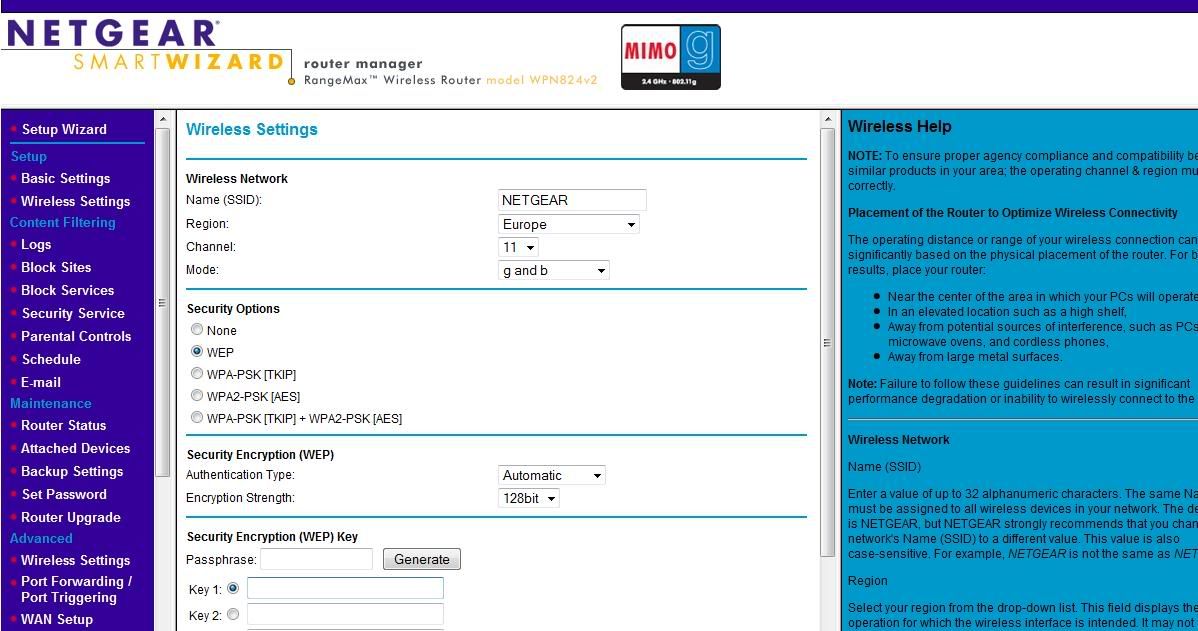1198x631 pixels.
Task: Open the Channel dropdown
Action: (x=518, y=248)
